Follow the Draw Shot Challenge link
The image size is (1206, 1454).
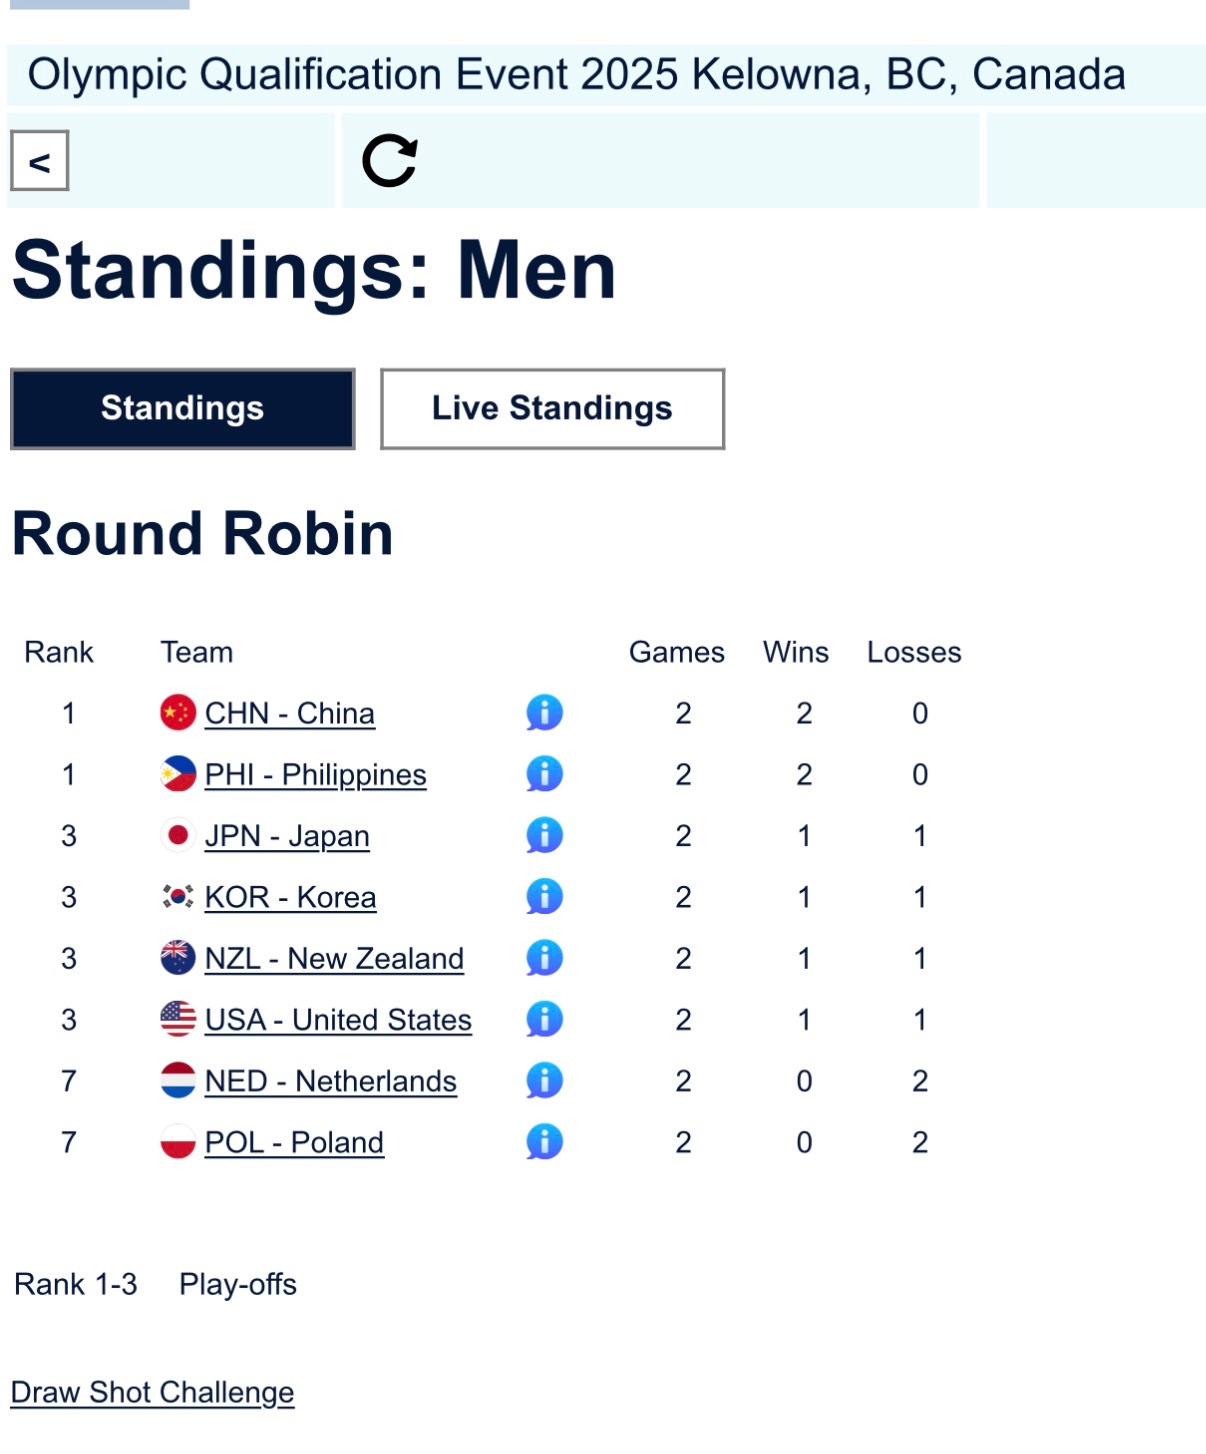pos(152,1392)
